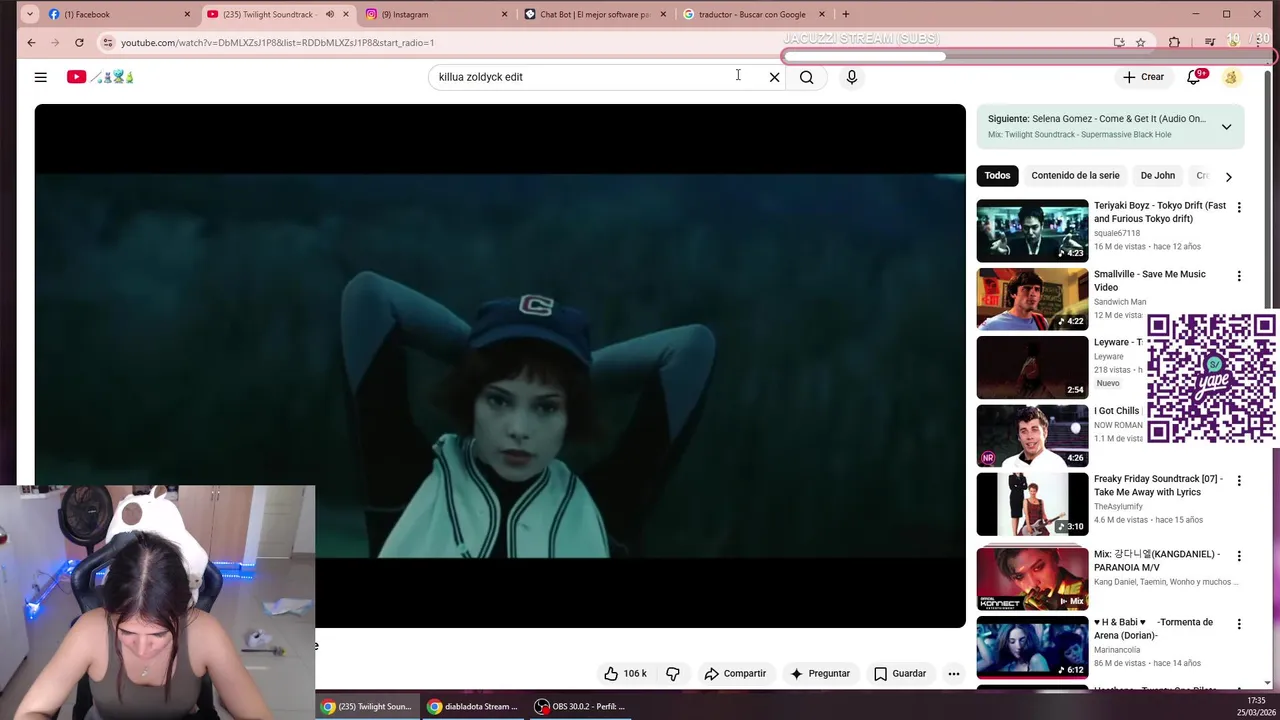Viewport: 1280px width, 720px height.
Task: Dislike the video with thumbs down
Action: (673, 674)
